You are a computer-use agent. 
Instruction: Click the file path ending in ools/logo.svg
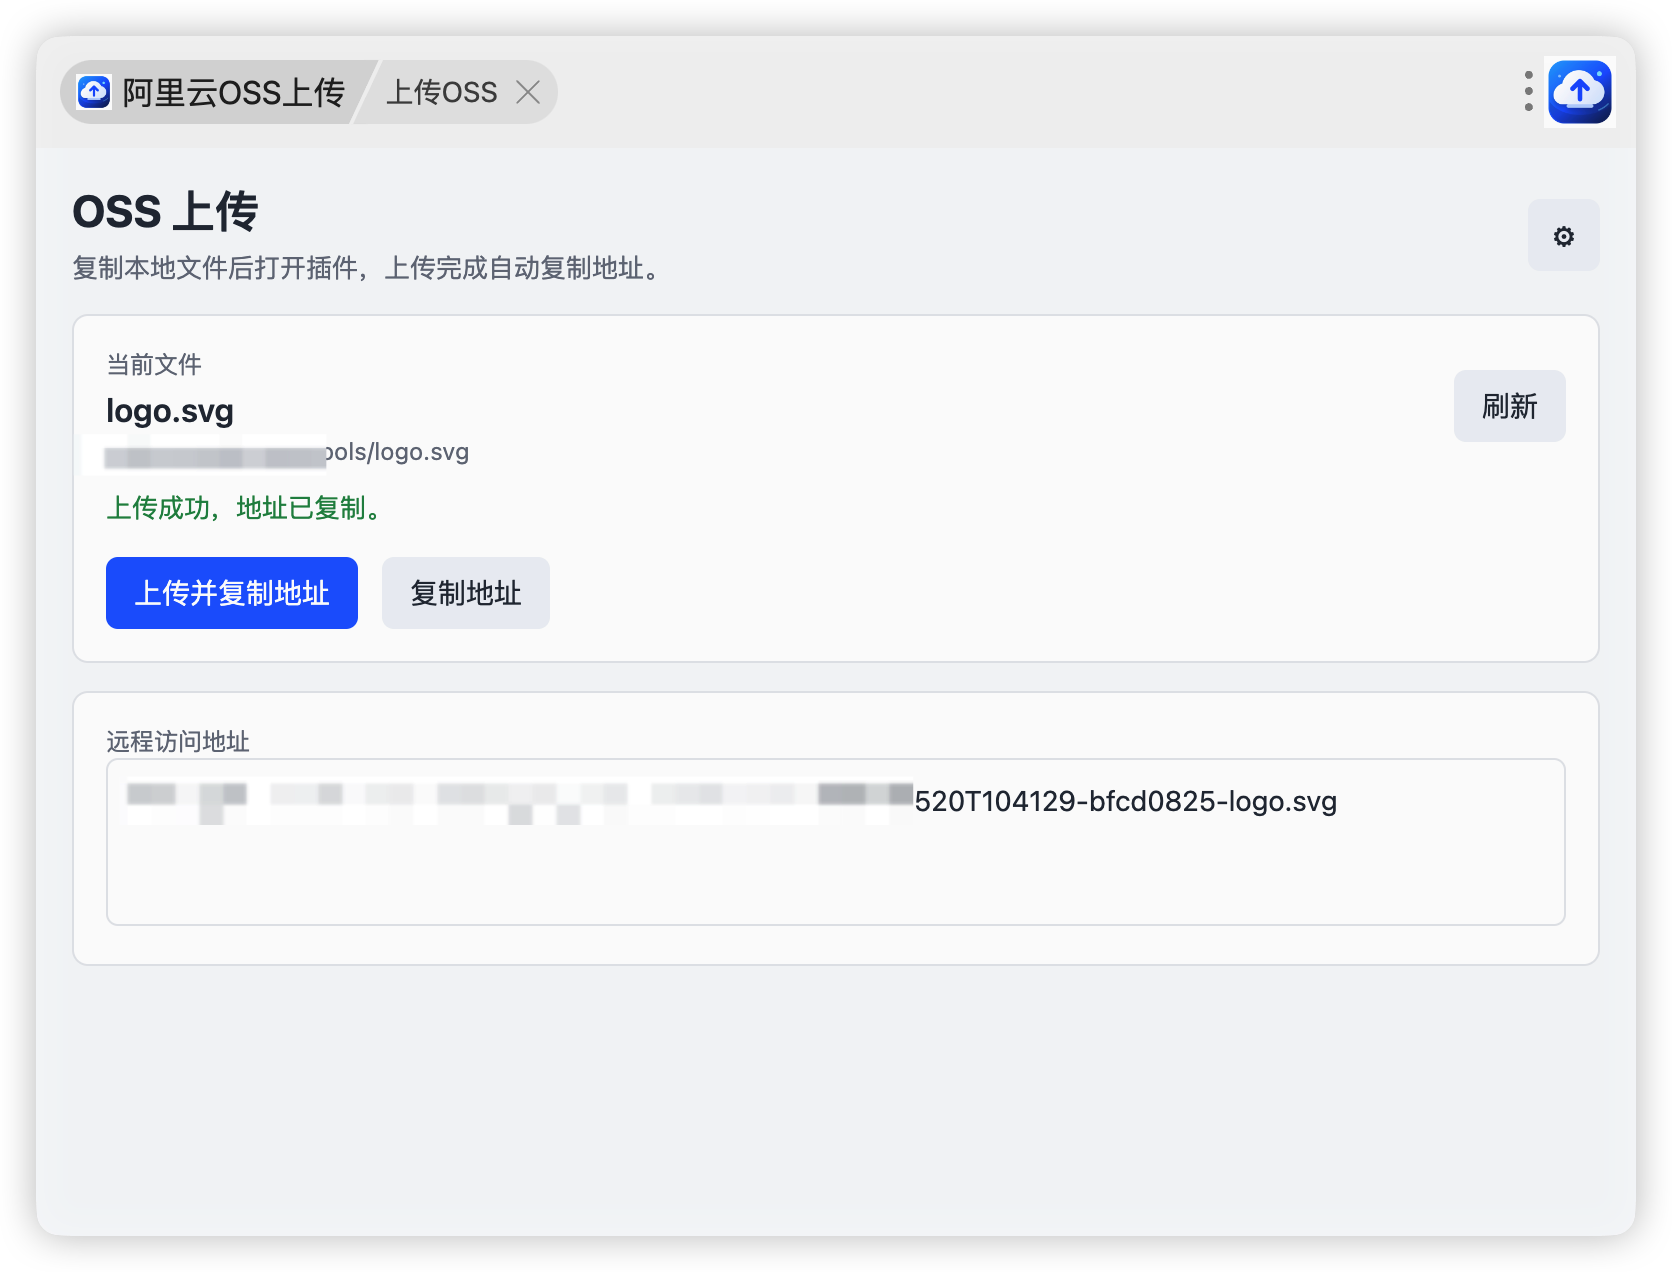pyautogui.click(x=287, y=453)
